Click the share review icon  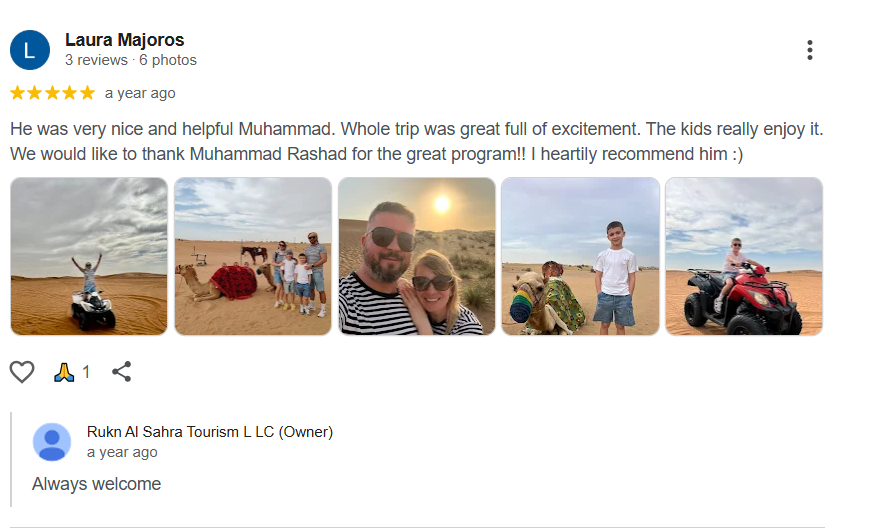point(122,372)
